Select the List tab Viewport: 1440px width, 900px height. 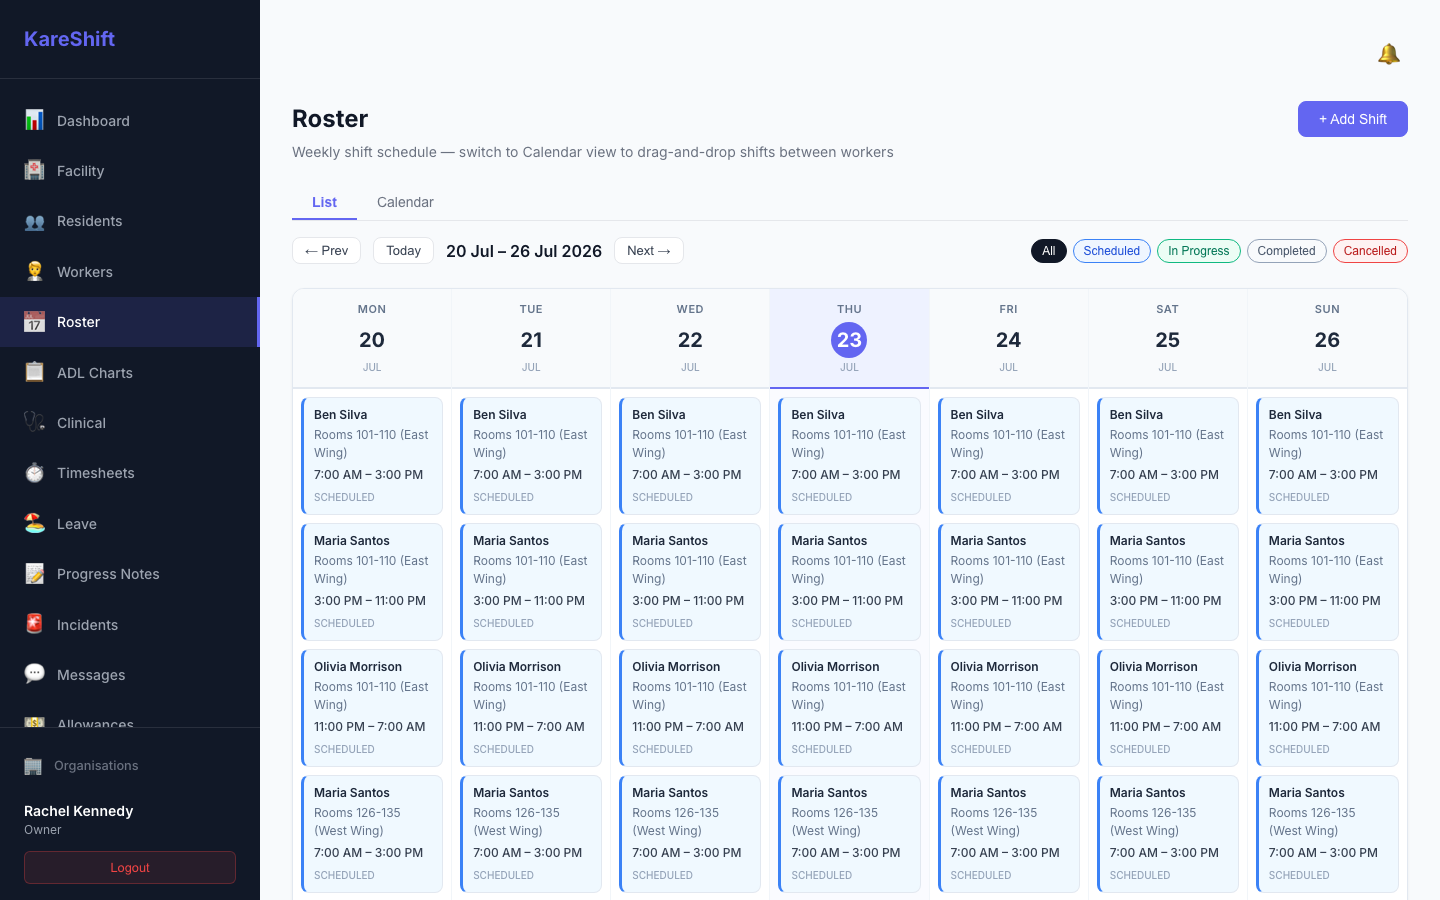click(x=324, y=202)
